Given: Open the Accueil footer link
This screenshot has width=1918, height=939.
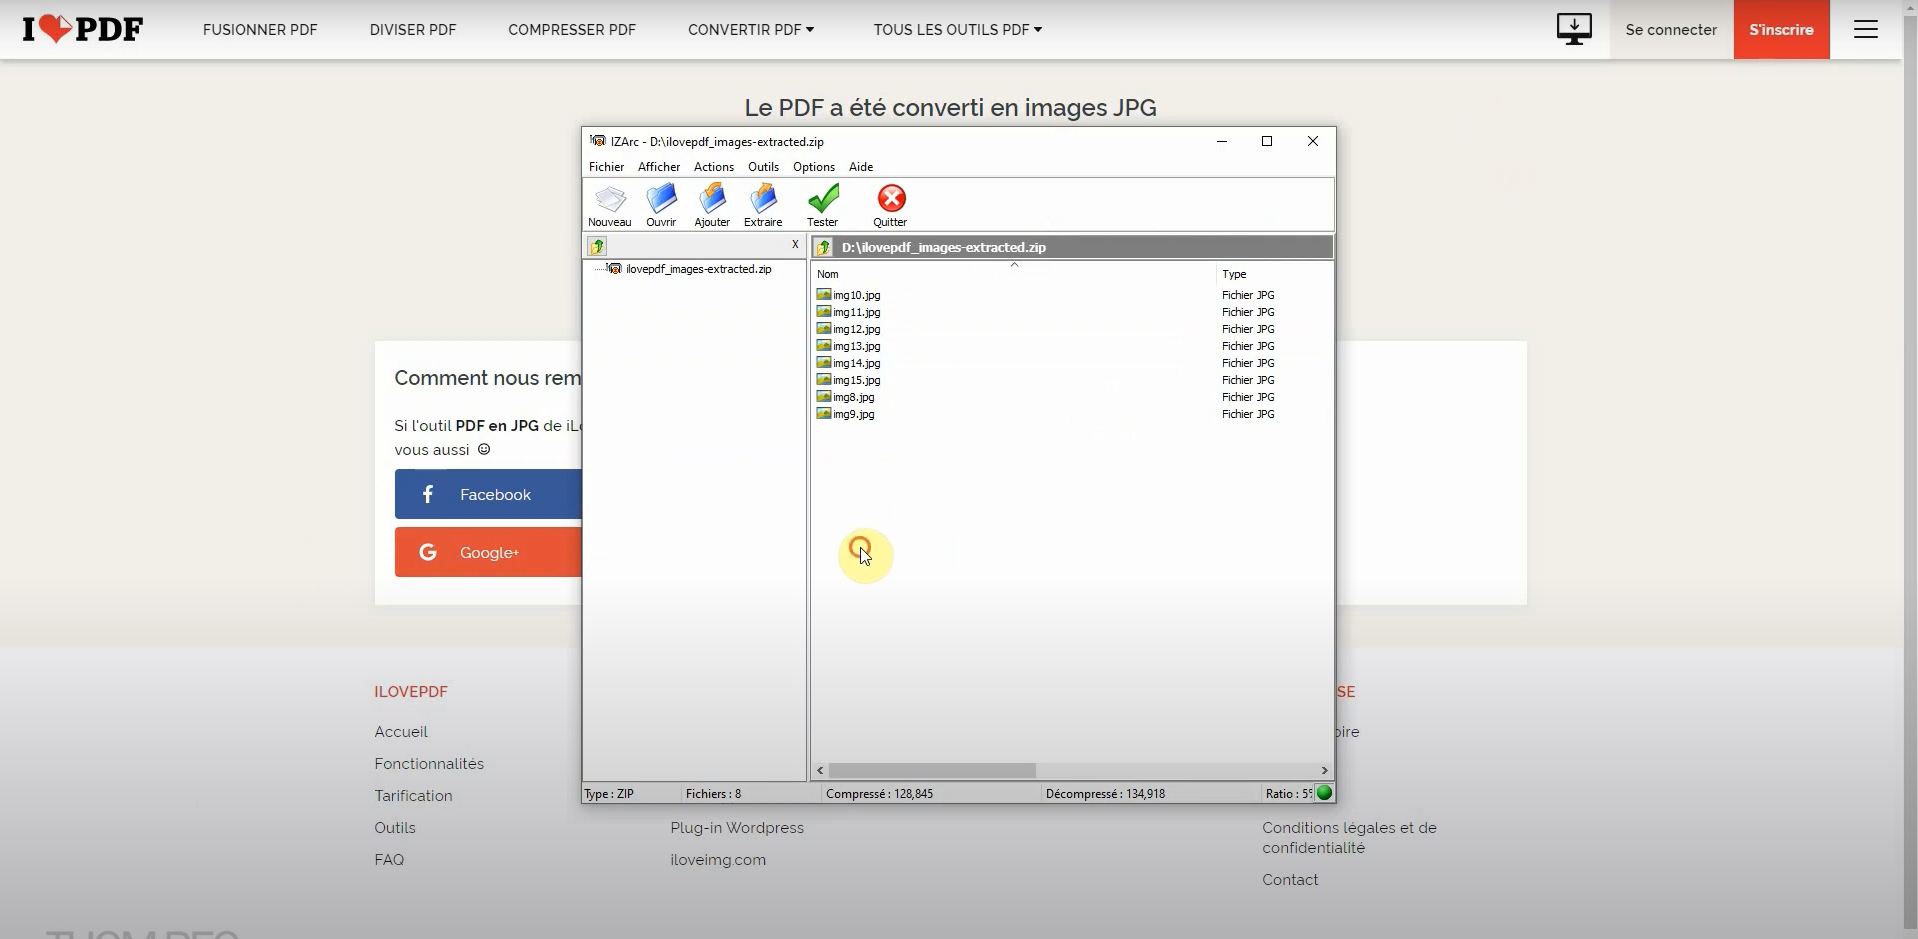Looking at the screenshot, I should coord(401,732).
